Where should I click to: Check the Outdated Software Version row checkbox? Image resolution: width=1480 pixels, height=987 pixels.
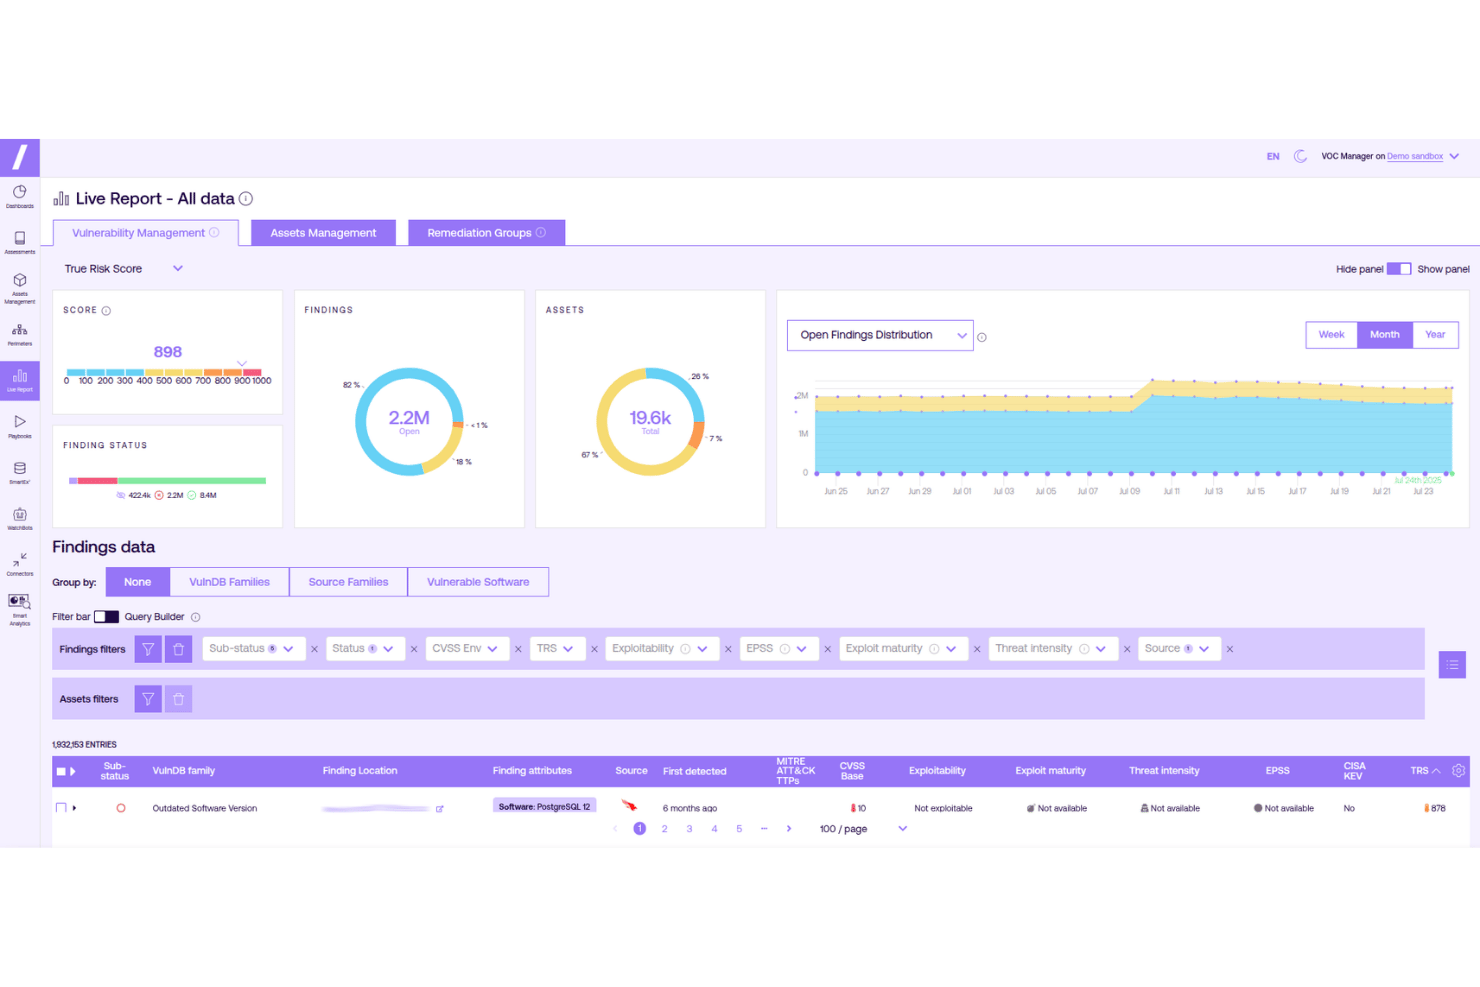61,808
